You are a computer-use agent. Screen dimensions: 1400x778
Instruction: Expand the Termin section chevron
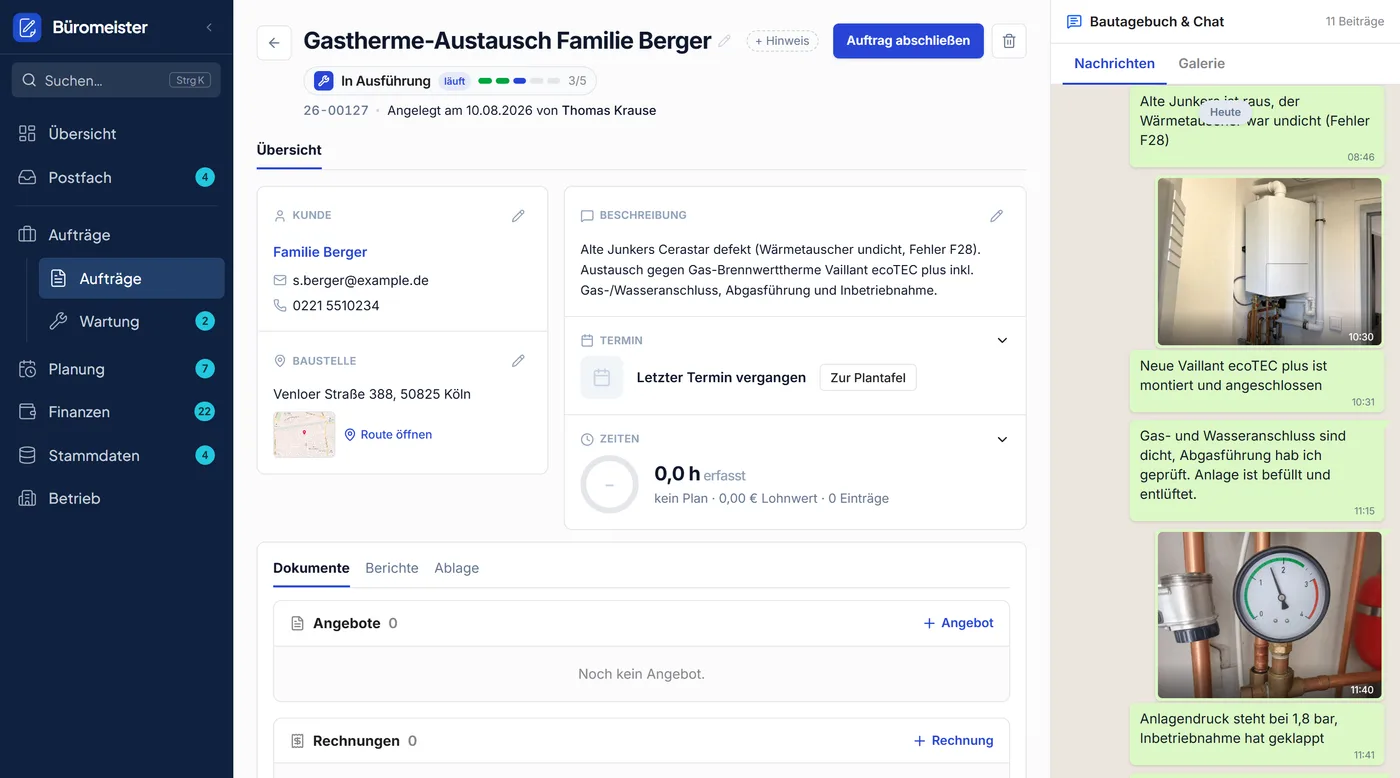pyautogui.click(x=1002, y=340)
